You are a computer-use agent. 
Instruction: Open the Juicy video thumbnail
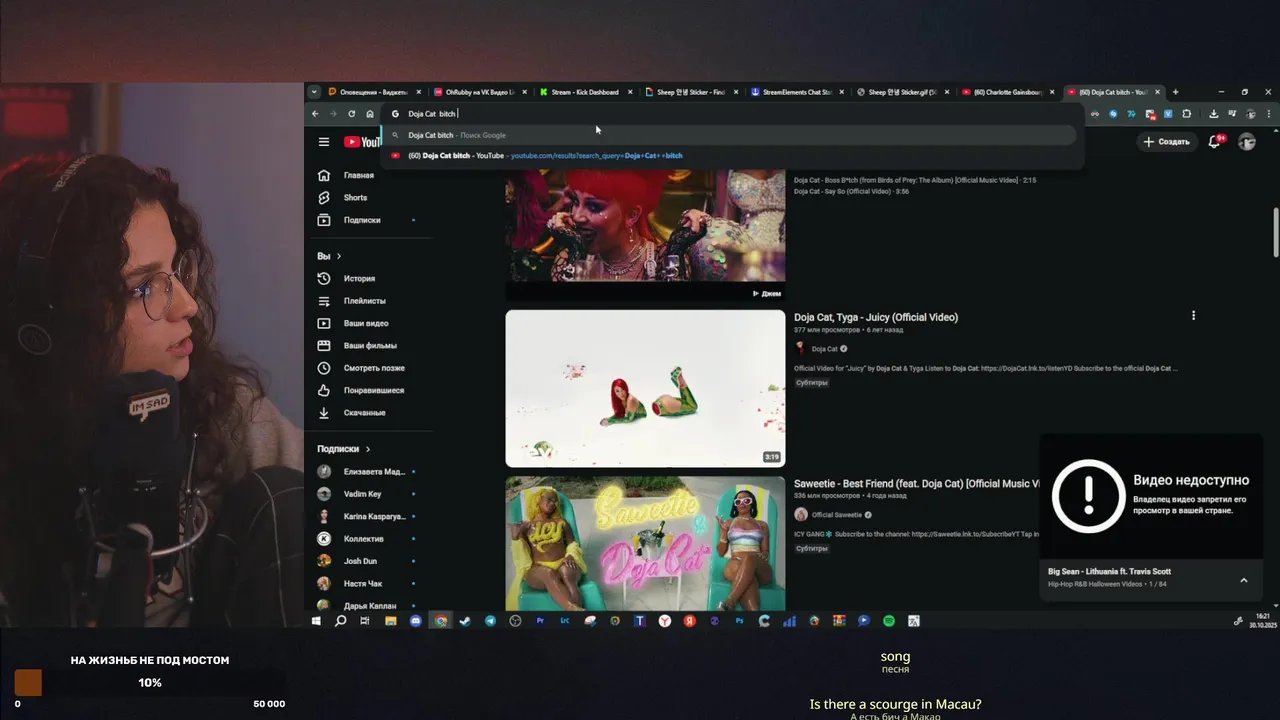pyautogui.click(x=645, y=388)
